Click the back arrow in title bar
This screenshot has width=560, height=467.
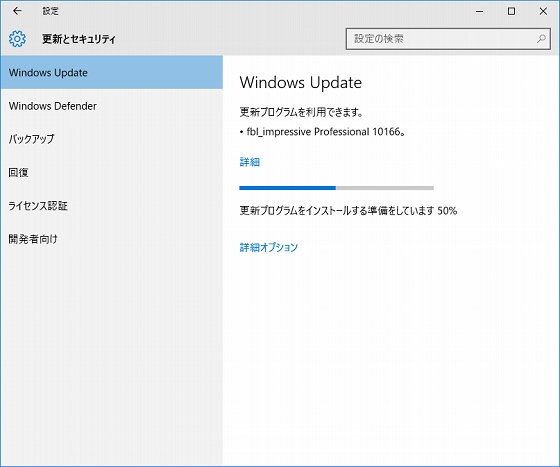[x=17, y=11]
